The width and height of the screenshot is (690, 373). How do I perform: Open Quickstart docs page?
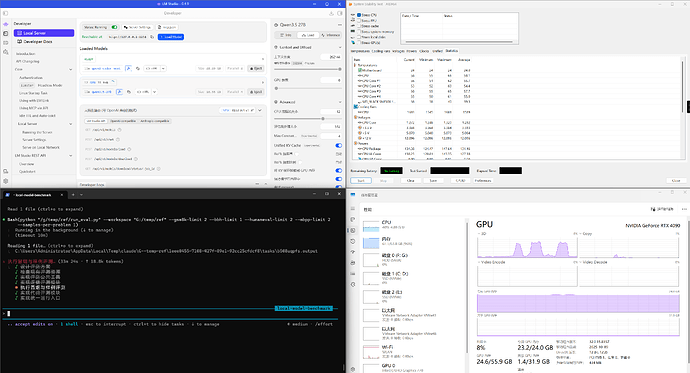pyautogui.click(x=27, y=172)
